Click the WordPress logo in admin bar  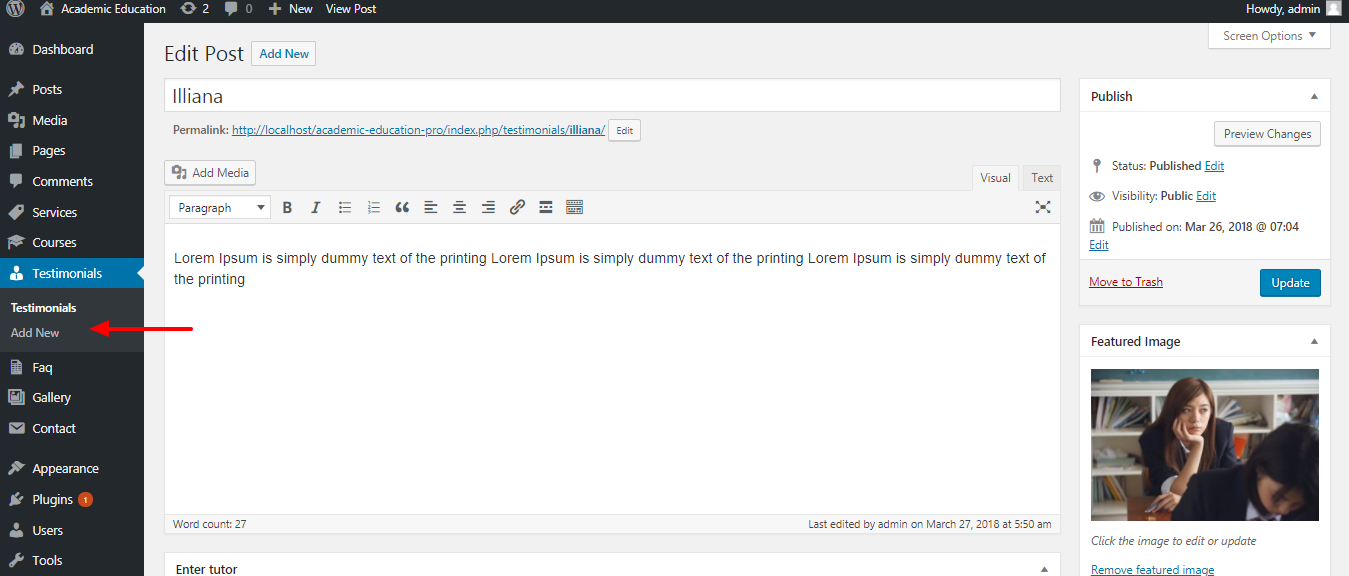tap(16, 9)
